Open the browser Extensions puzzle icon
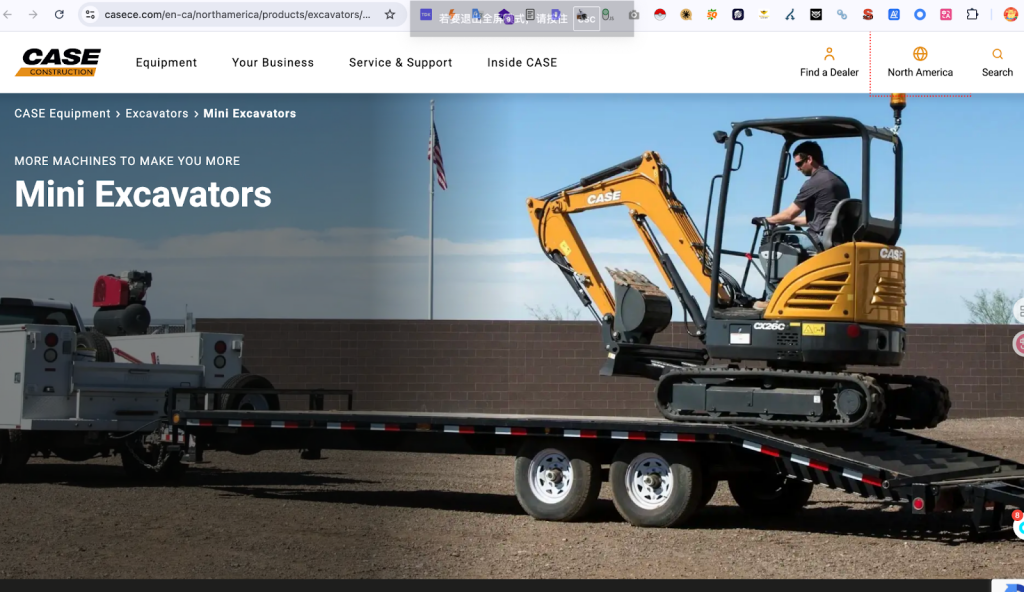The image size is (1024, 592). tap(972, 15)
